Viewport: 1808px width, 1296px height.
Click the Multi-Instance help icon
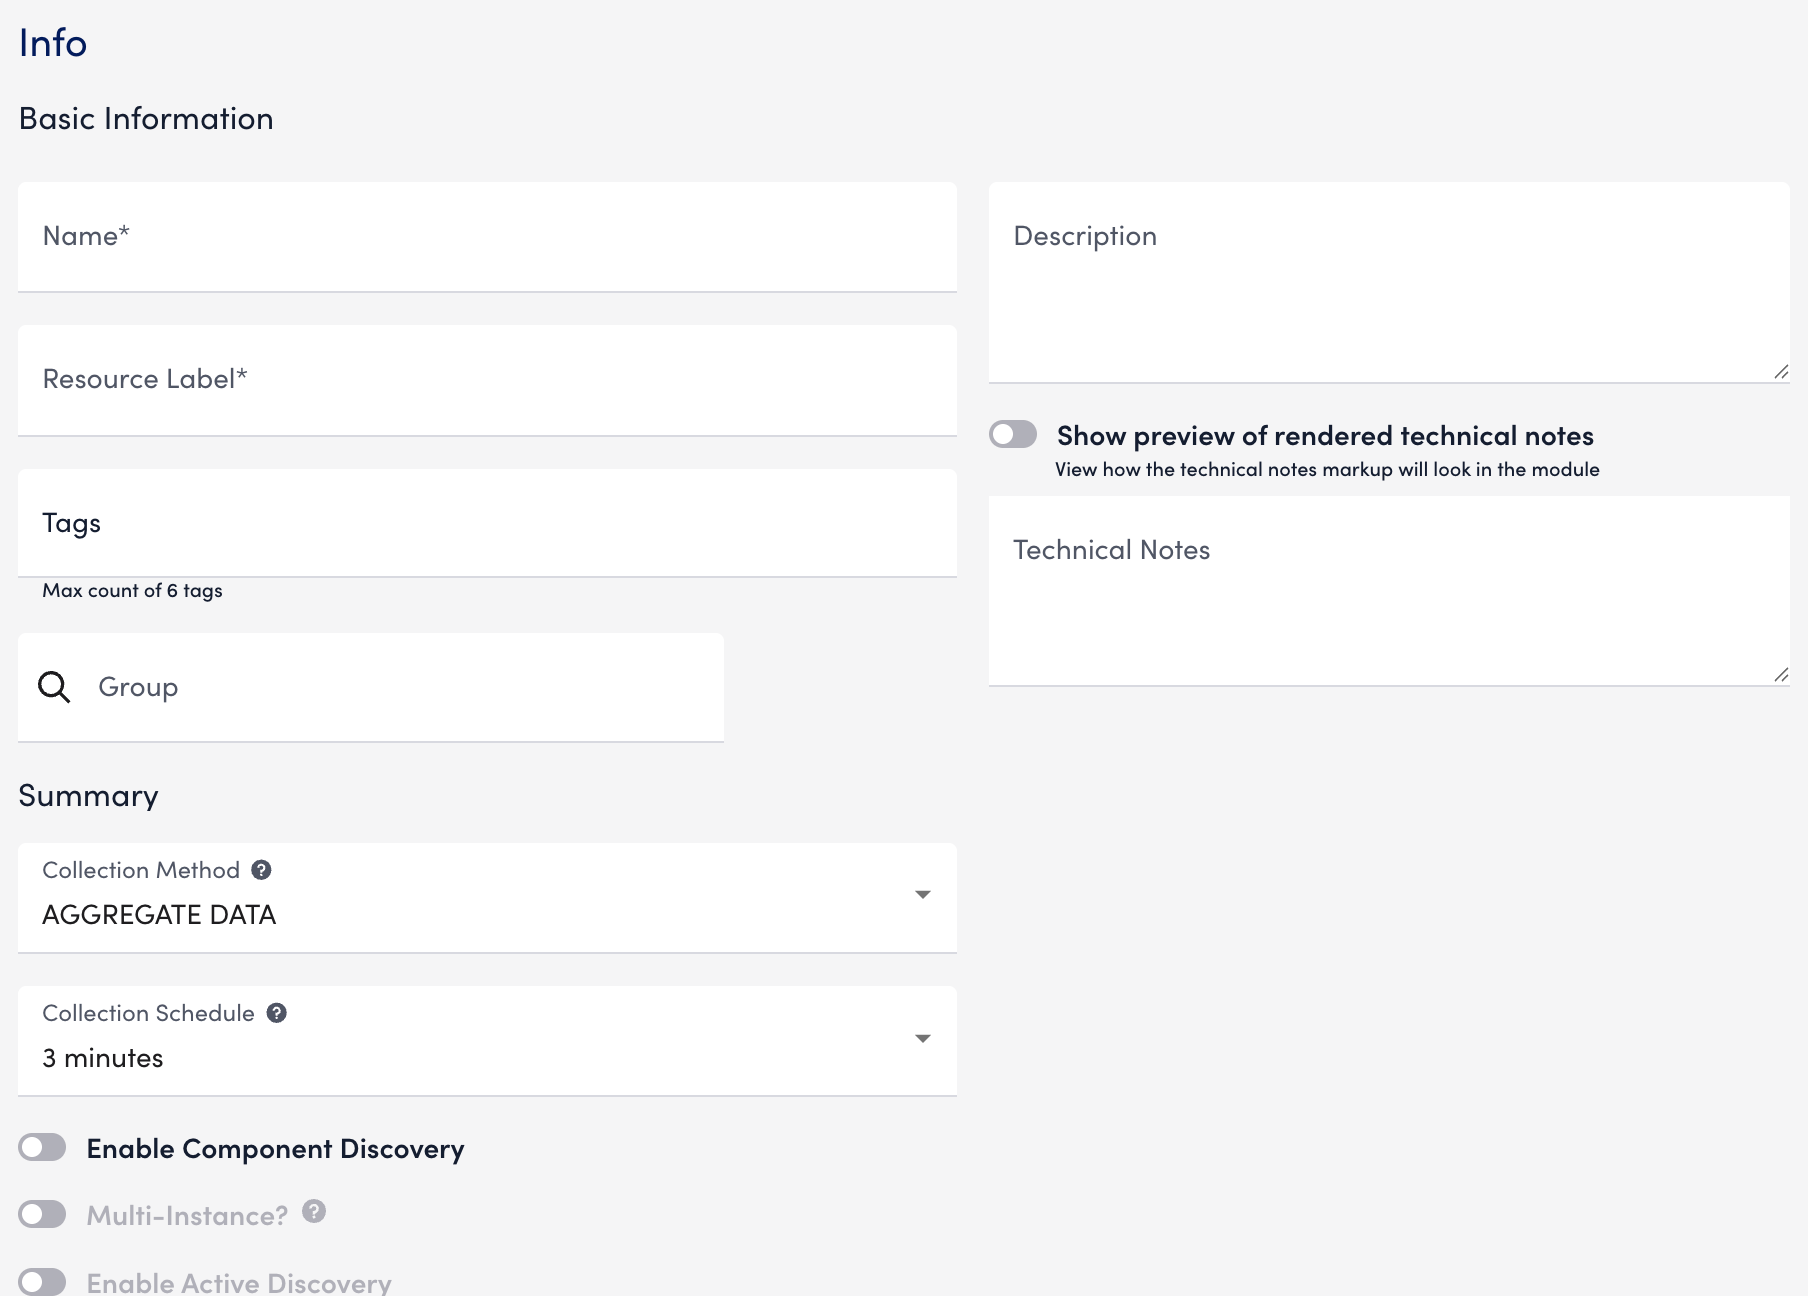point(313,1212)
